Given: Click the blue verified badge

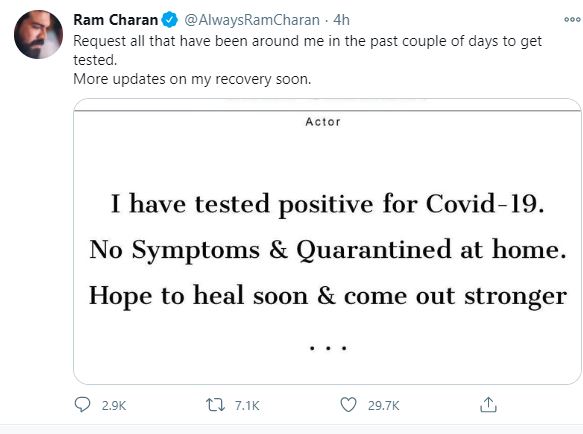Looking at the screenshot, I should click(x=170, y=19).
